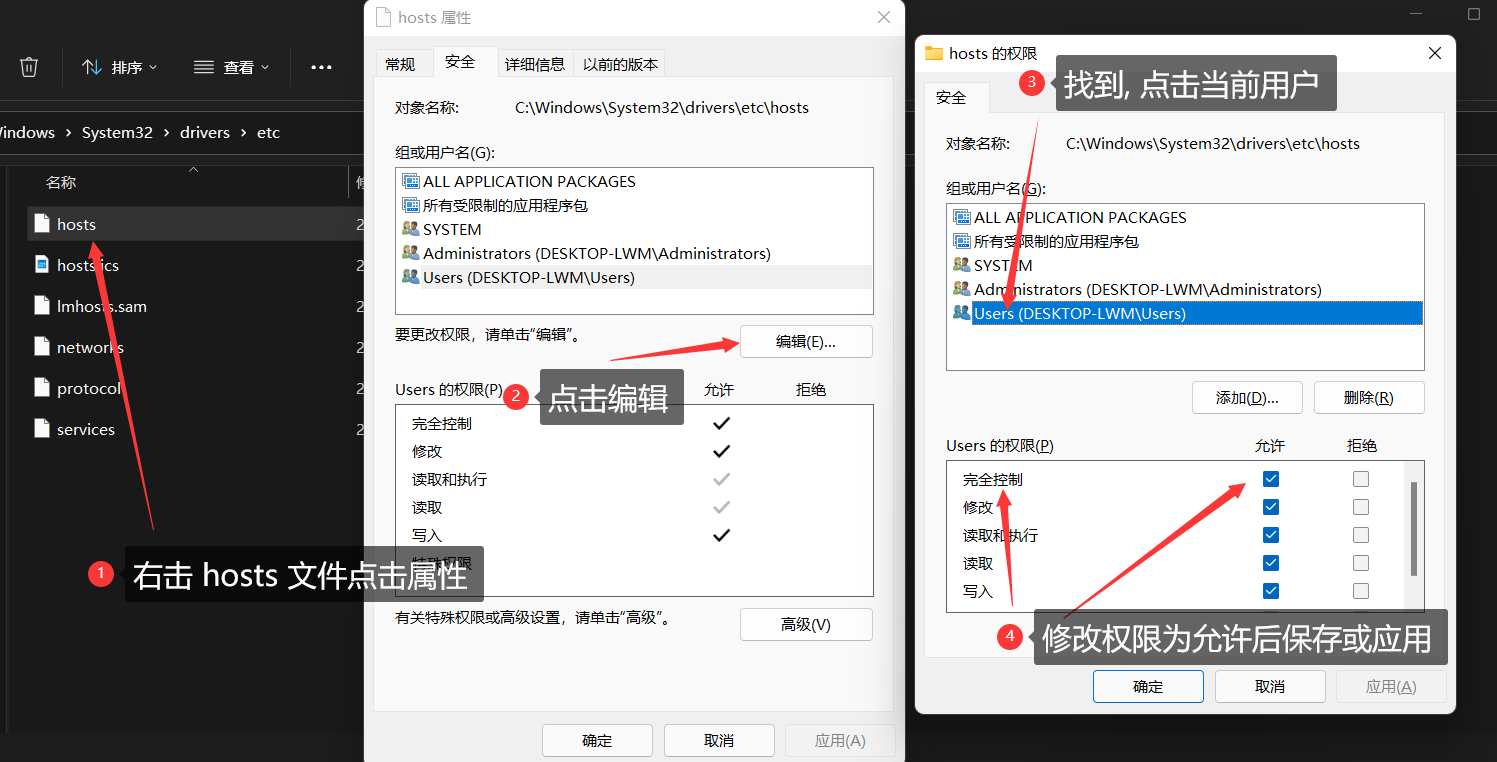The width and height of the screenshot is (1497, 762).
Task: Click 取消 in hosts 属性 dialog
Action: pyautogui.click(x=719, y=740)
